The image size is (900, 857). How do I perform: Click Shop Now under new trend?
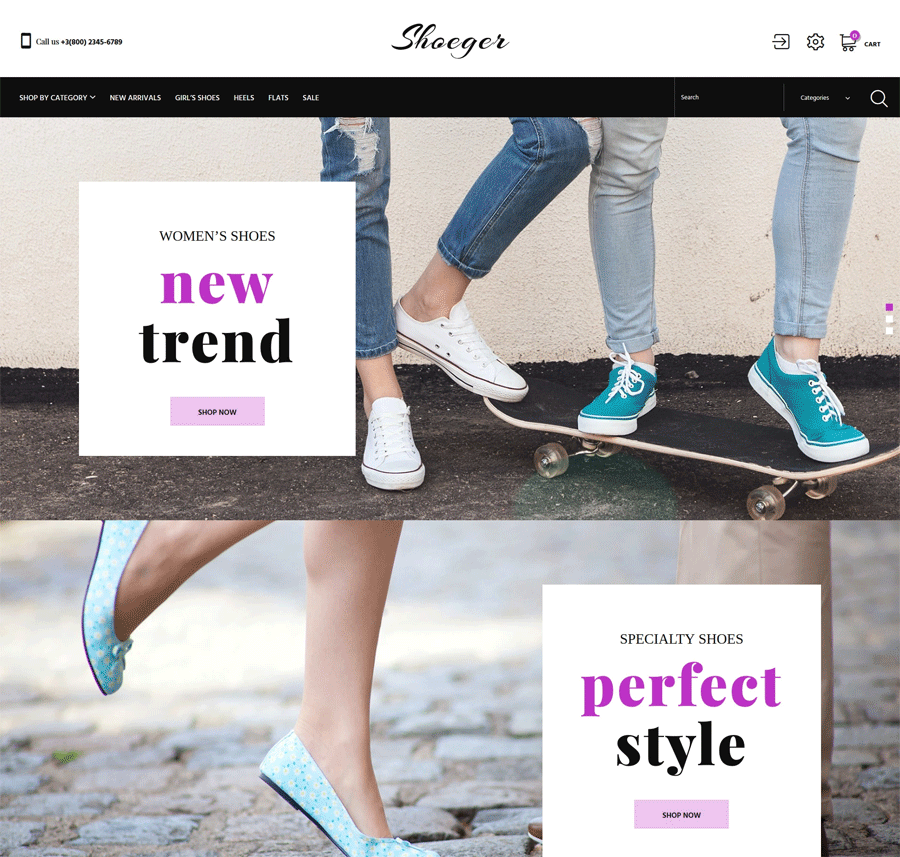click(x=218, y=412)
